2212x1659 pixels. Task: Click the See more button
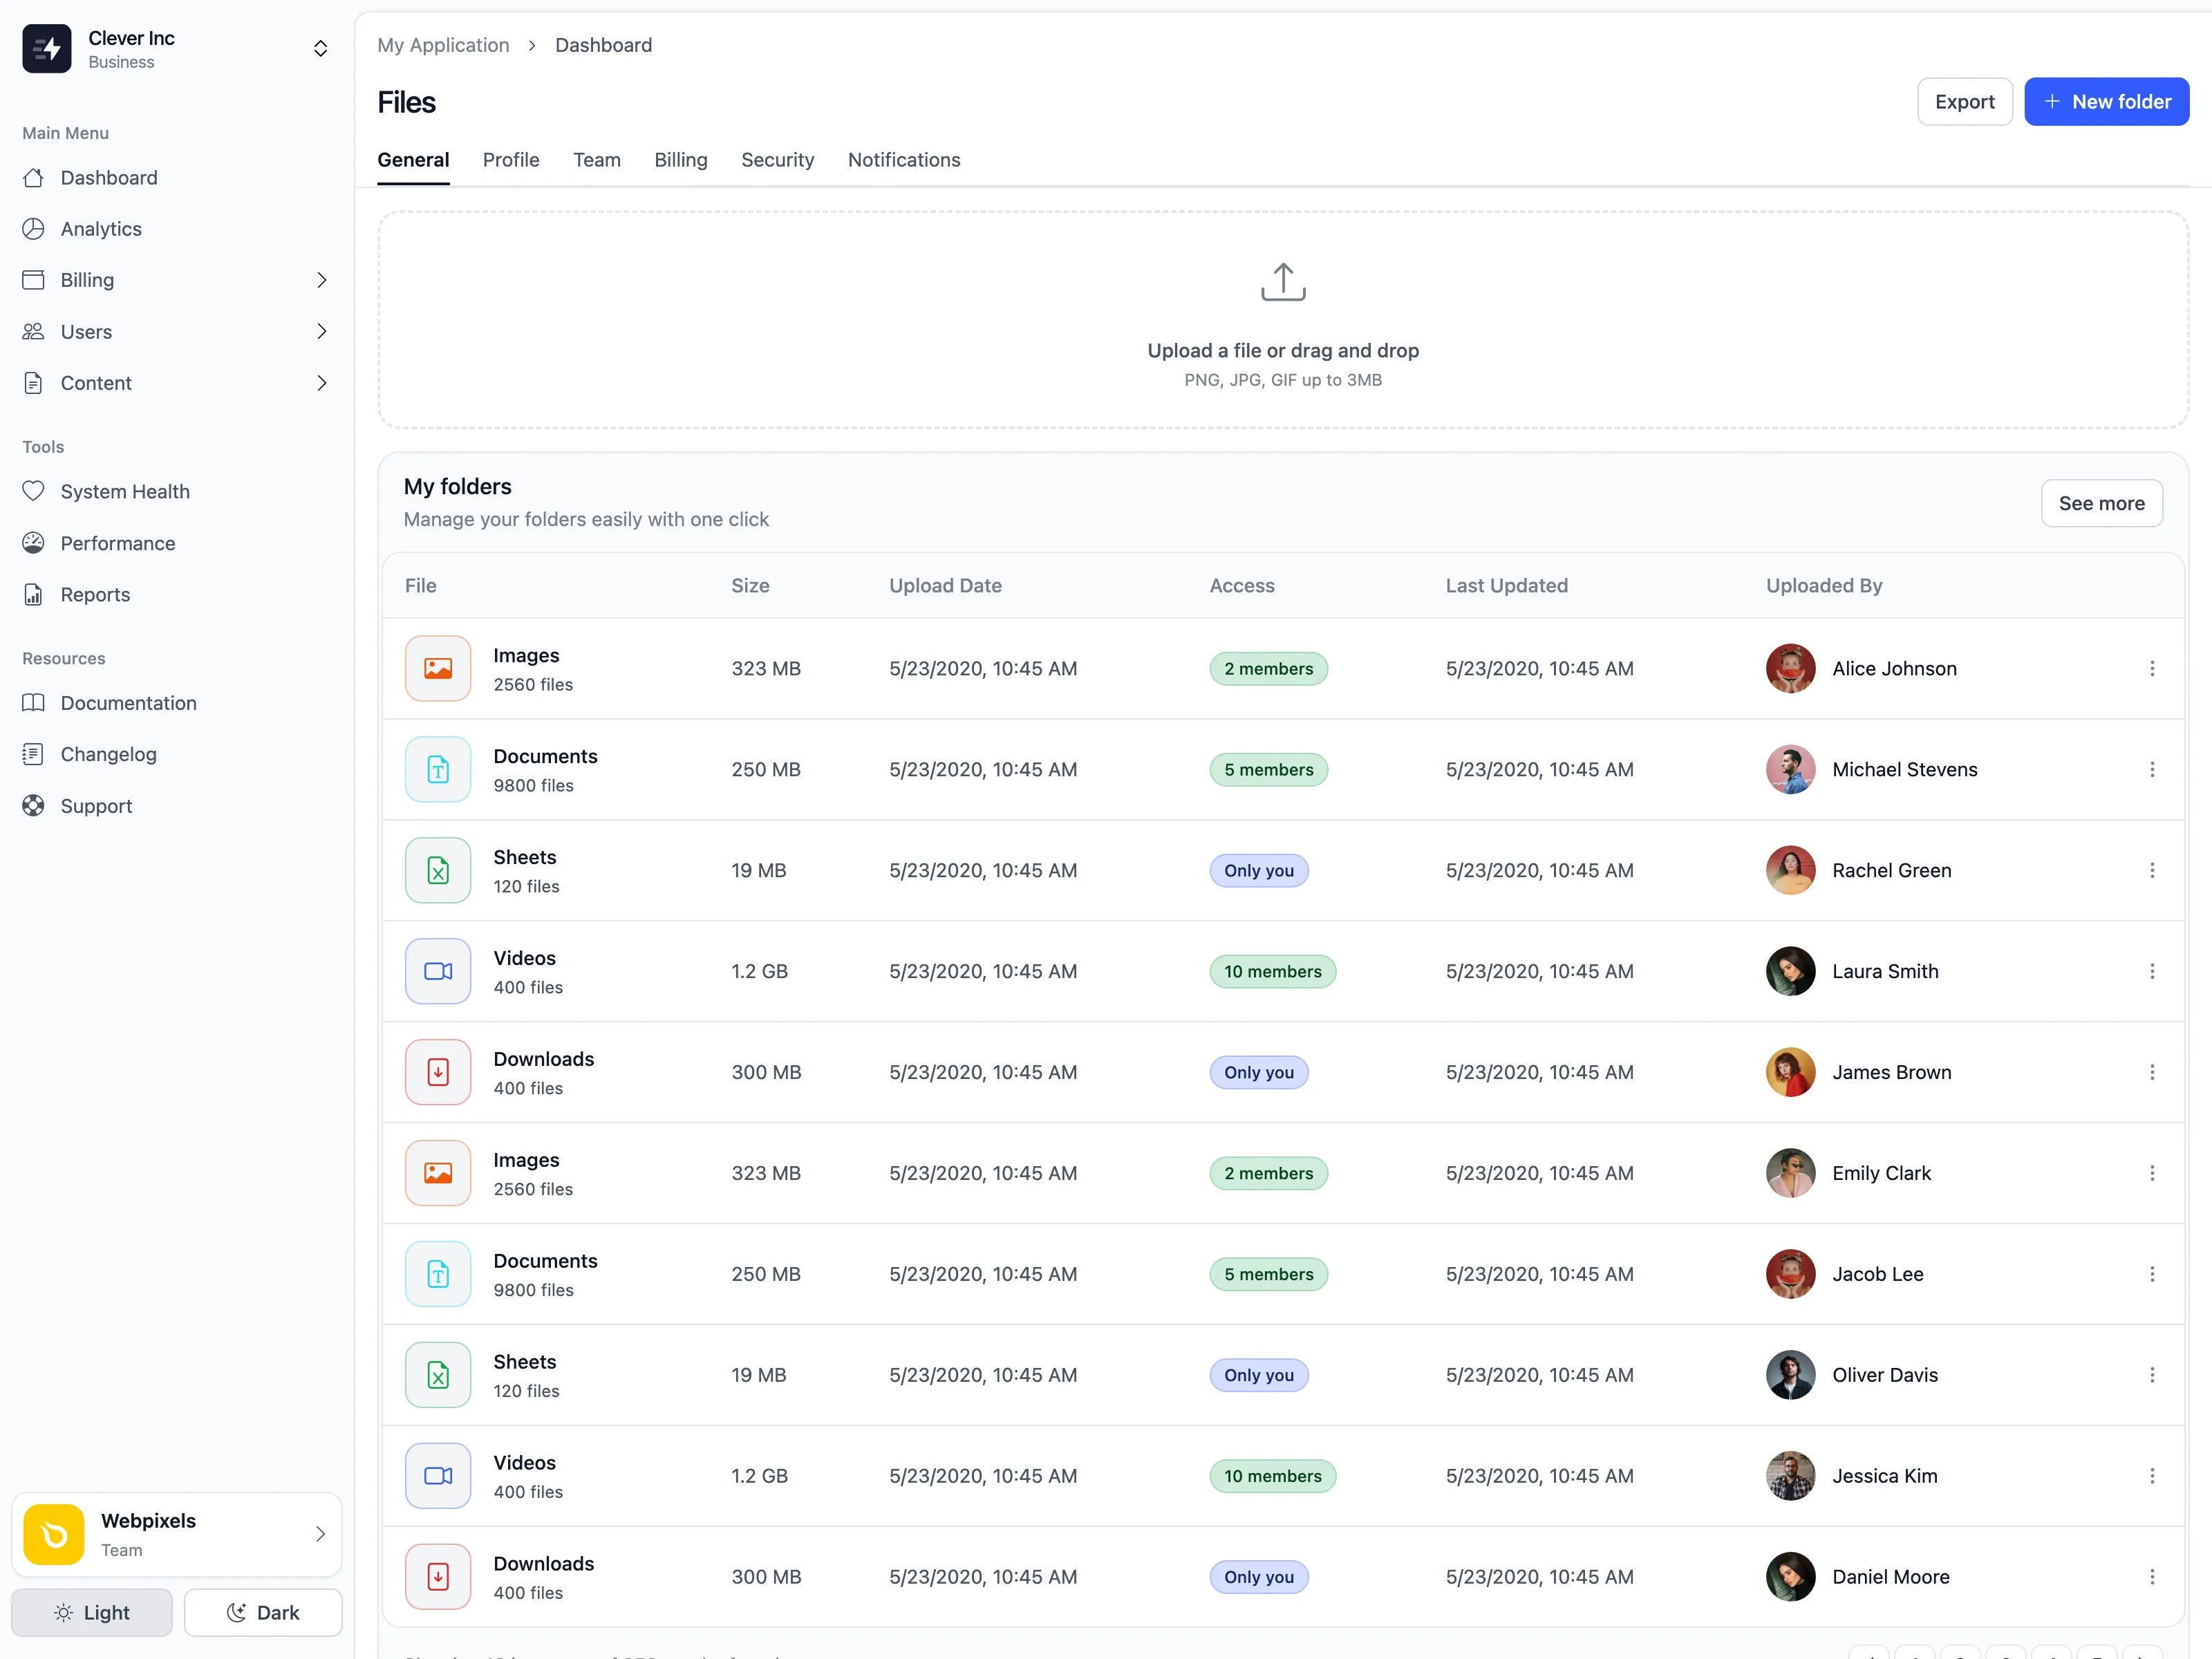click(x=2101, y=503)
